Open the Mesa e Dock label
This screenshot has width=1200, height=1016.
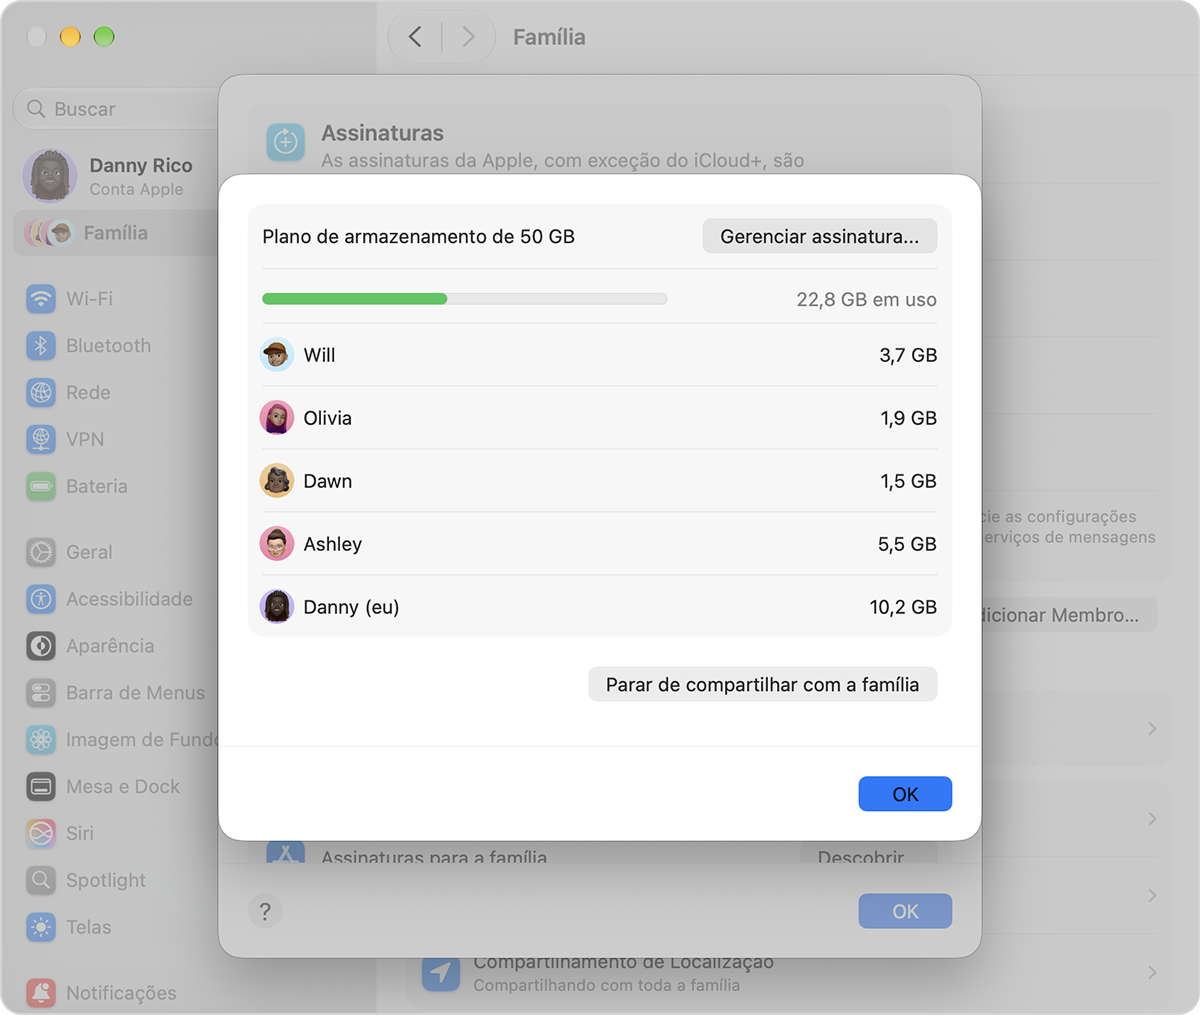(x=123, y=786)
